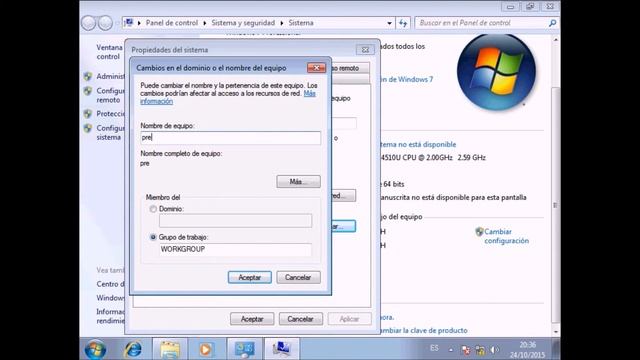The height and width of the screenshot is (360, 640).
Task: Open Windows Media Player taskbar icon
Action: pyautogui.click(x=206, y=350)
